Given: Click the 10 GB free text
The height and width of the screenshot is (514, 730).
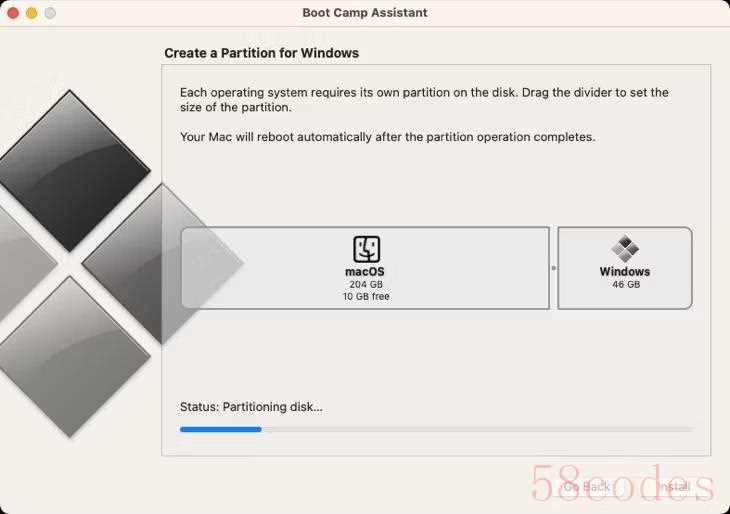Looking at the screenshot, I should 366,297.
